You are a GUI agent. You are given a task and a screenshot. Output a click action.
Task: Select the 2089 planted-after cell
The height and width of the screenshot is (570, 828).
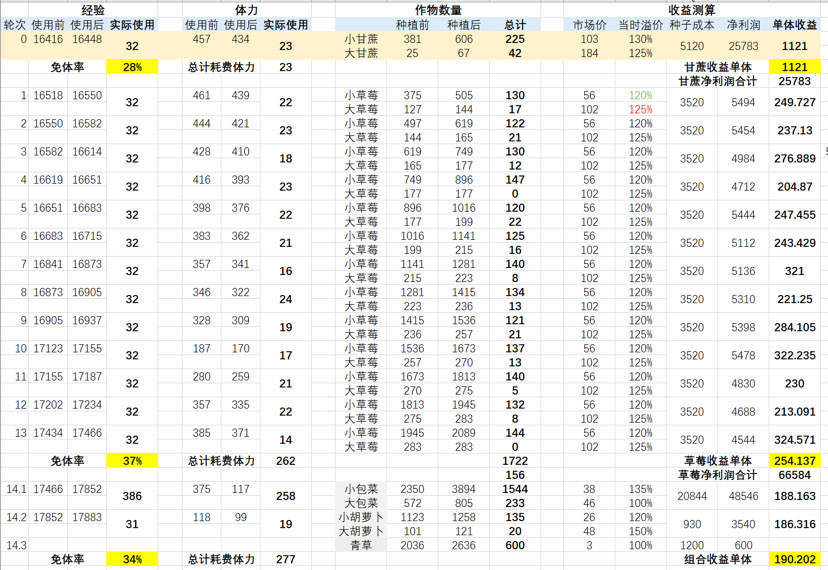click(x=464, y=433)
